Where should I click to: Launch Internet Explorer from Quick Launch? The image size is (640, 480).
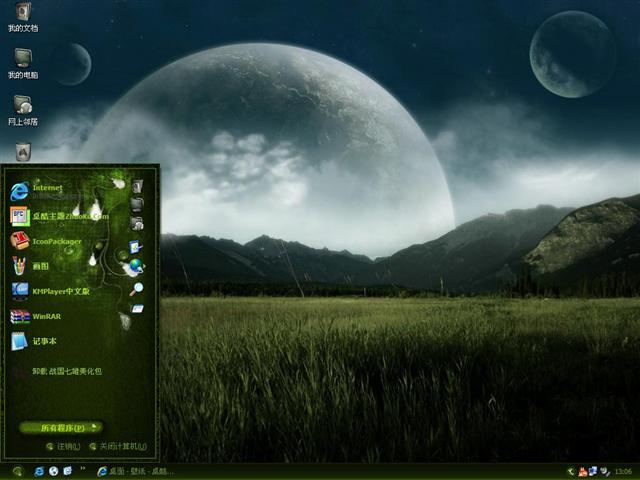click(x=39, y=471)
